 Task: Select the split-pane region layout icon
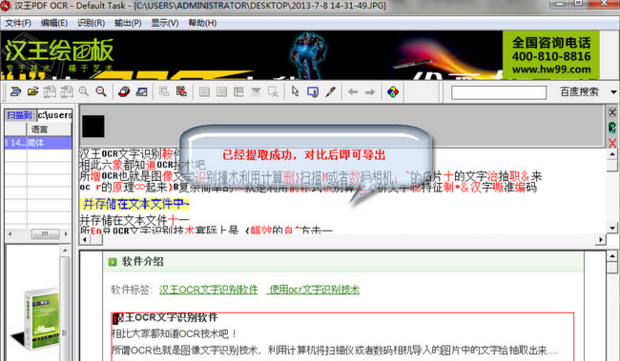[239, 92]
